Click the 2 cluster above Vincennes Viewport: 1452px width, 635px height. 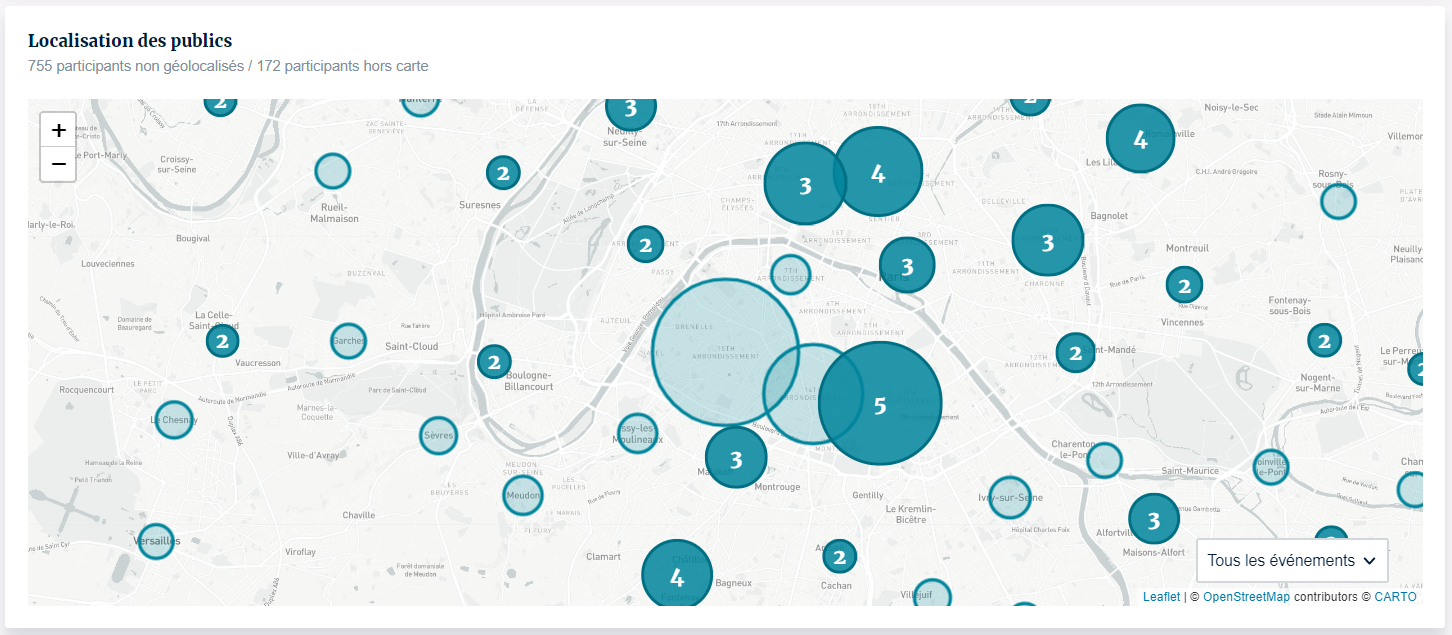pyautogui.click(x=1184, y=285)
